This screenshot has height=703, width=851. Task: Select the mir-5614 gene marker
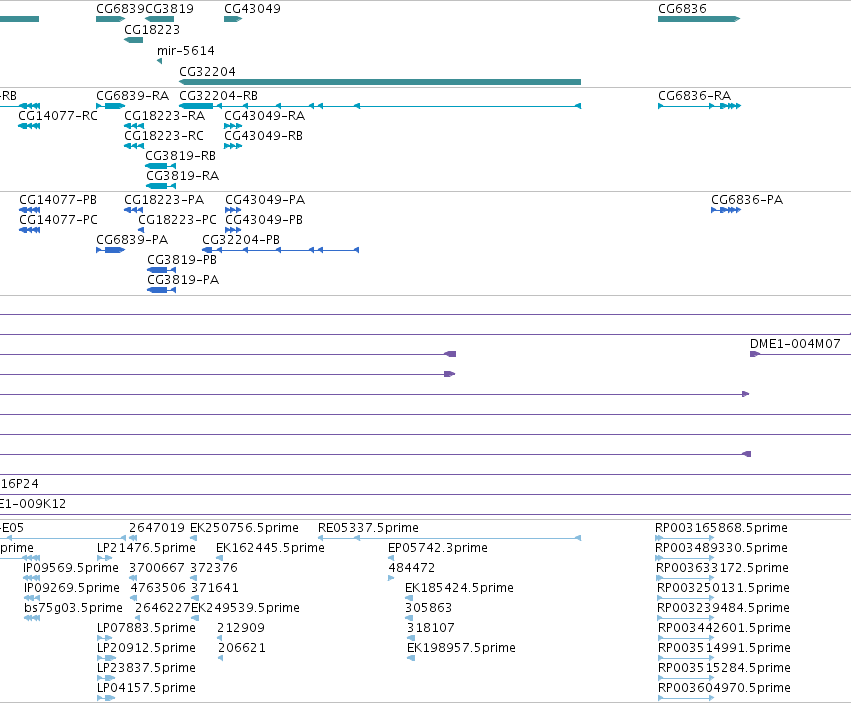(x=160, y=61)
